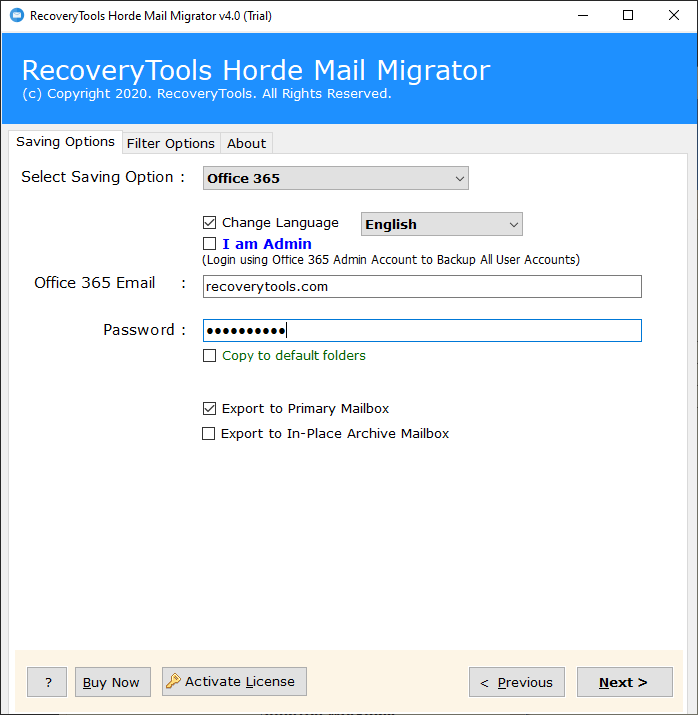This screenshot has height=715, width=698.
Task: Click the Buy Now button
Action: tap(113, 682)
